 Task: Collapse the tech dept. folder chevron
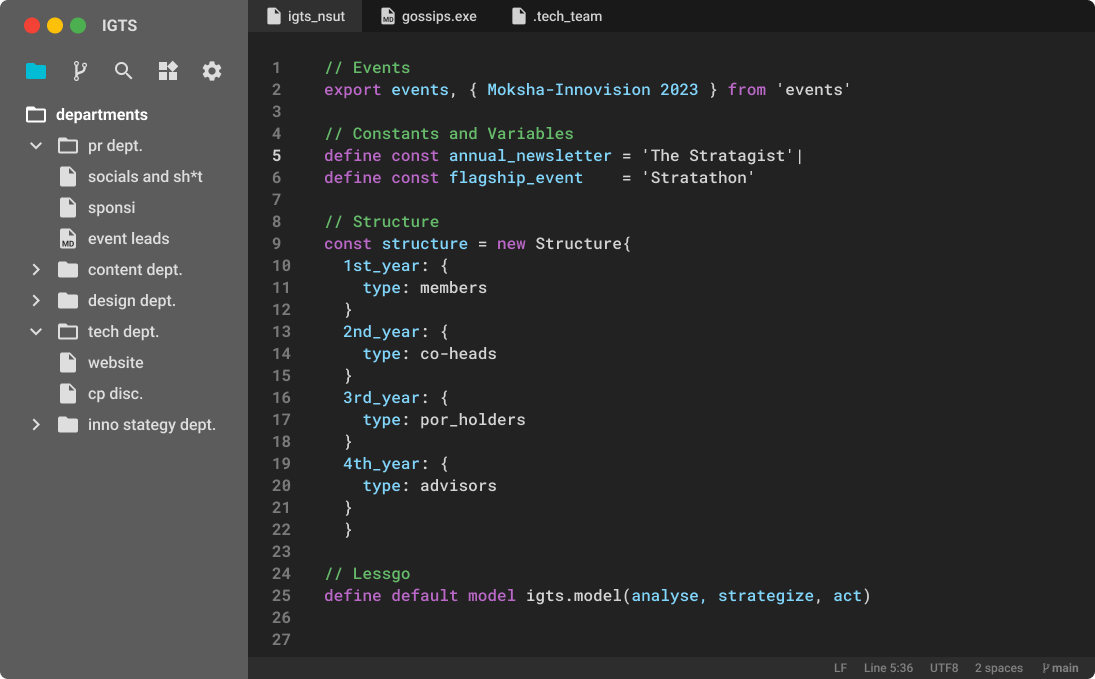click(36, 331)
